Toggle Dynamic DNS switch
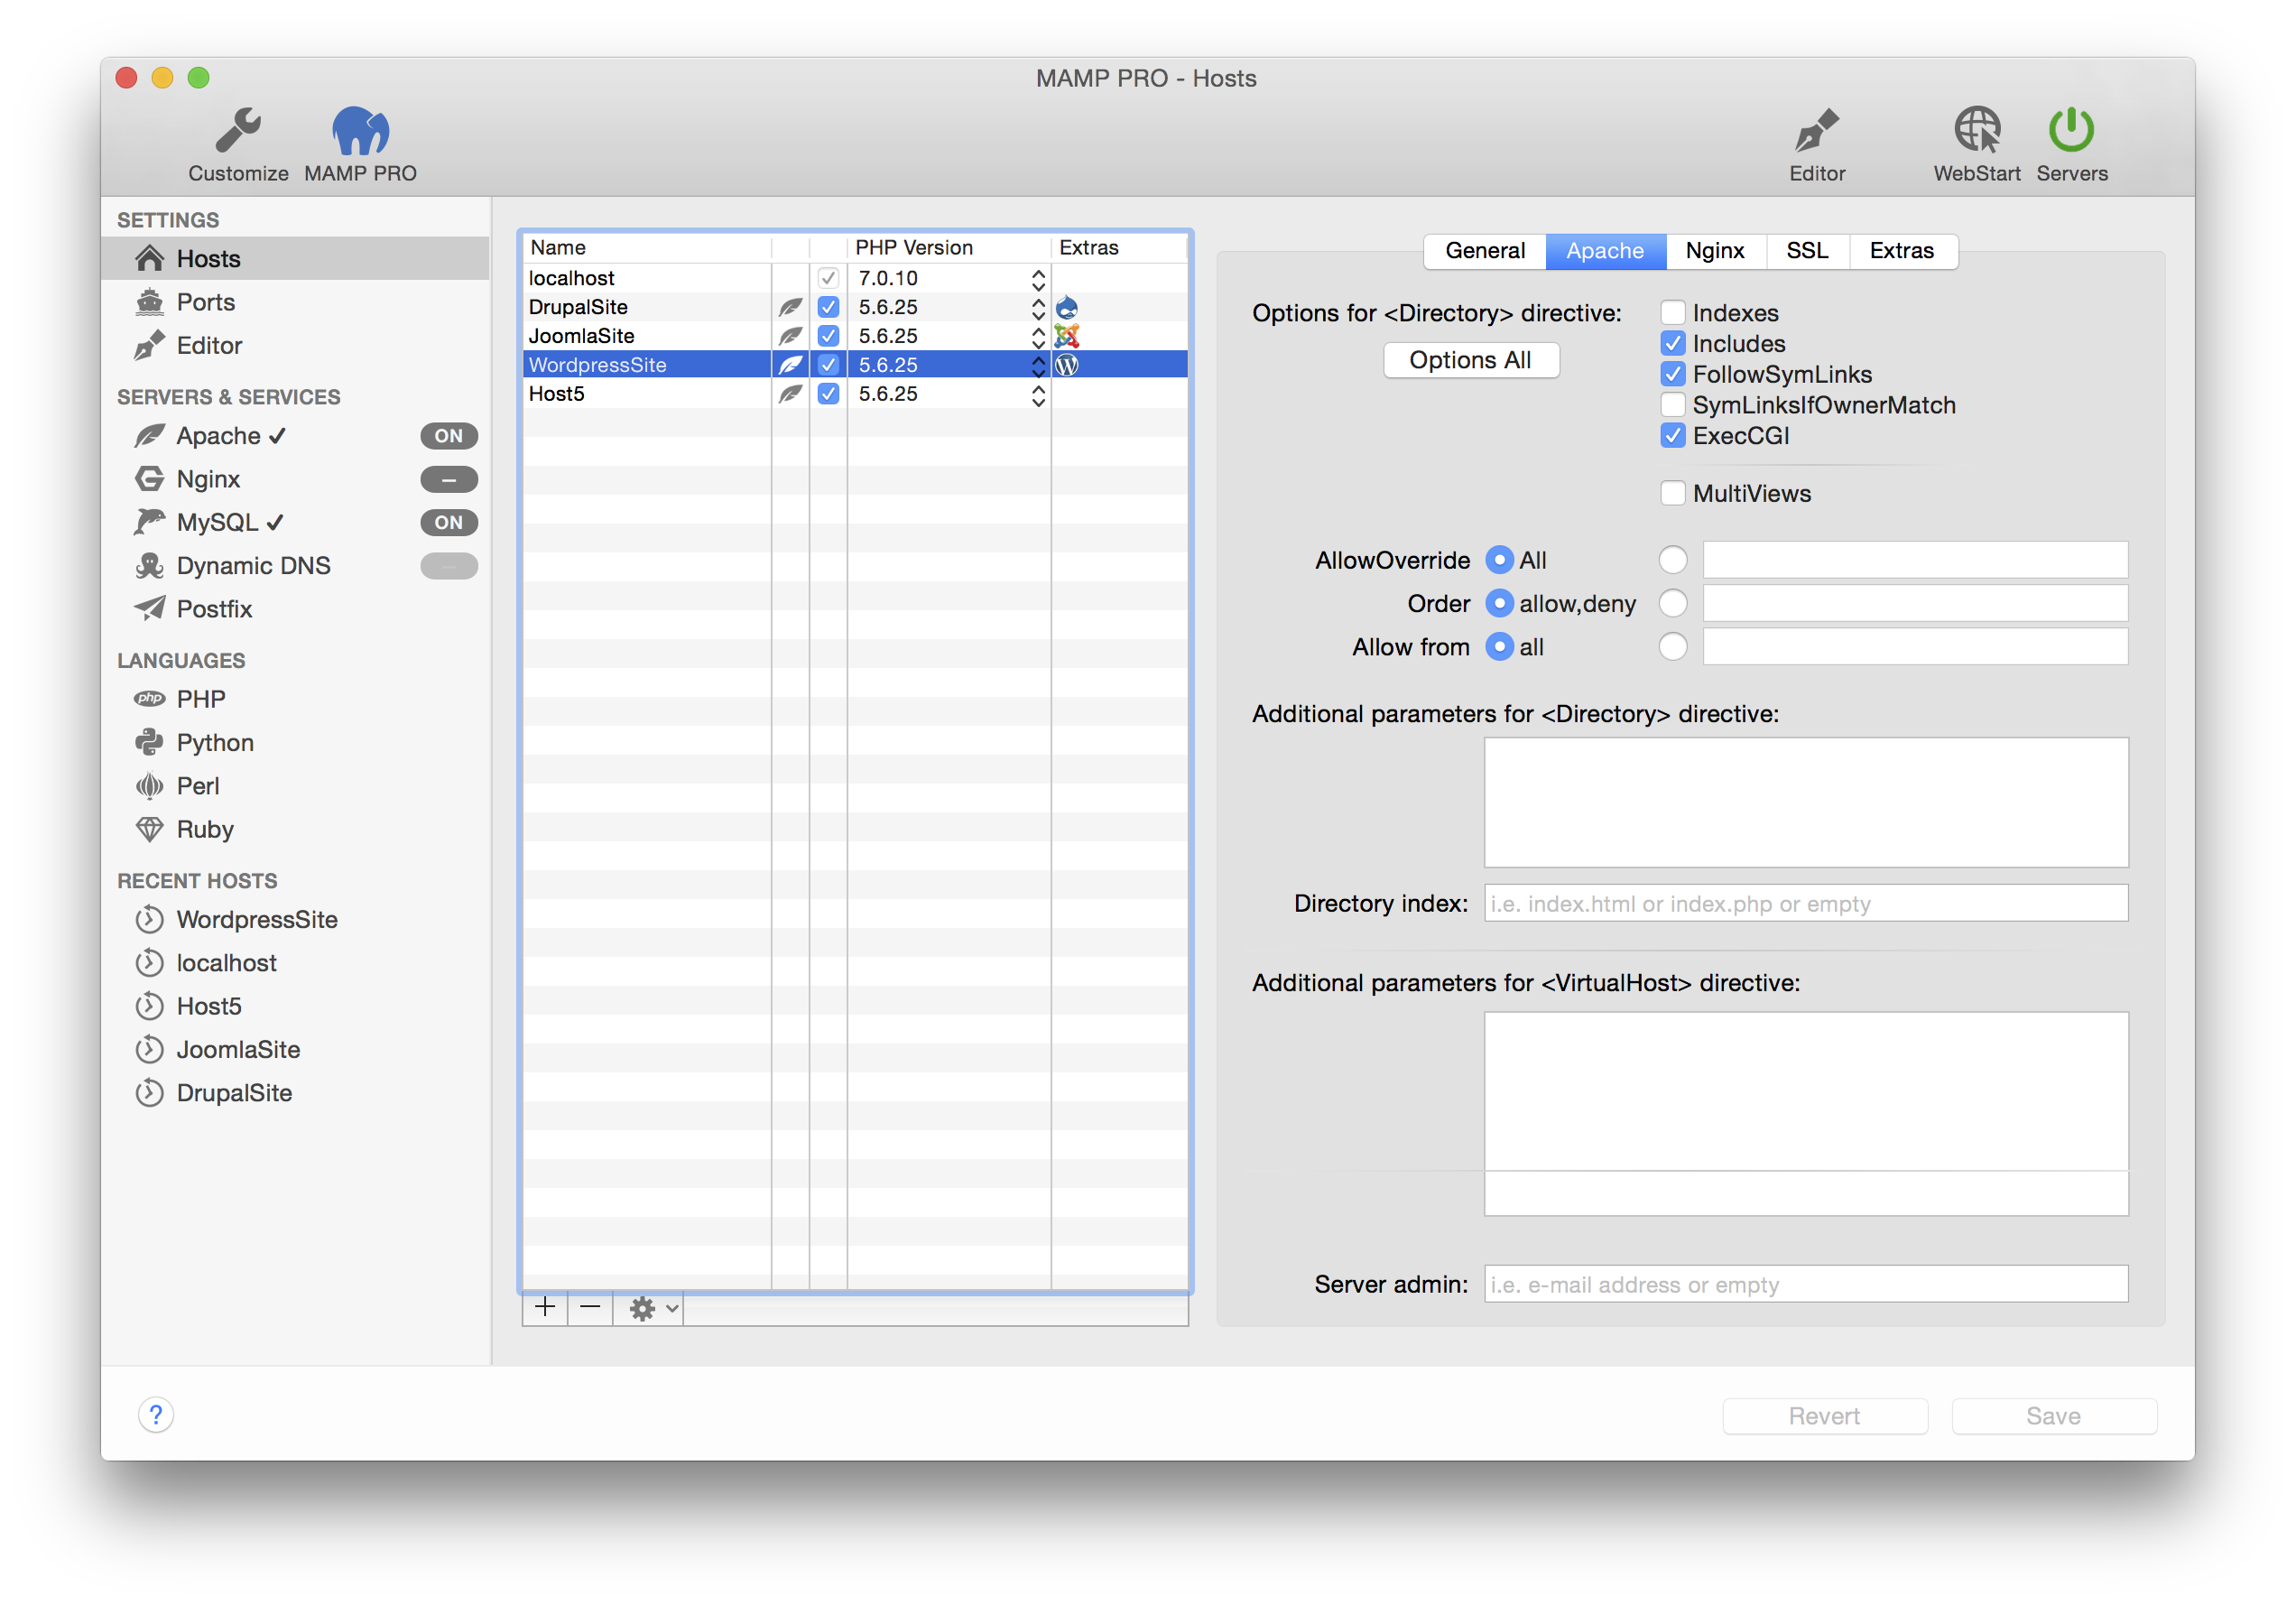 pyautogui.click(x=449, y=566)
